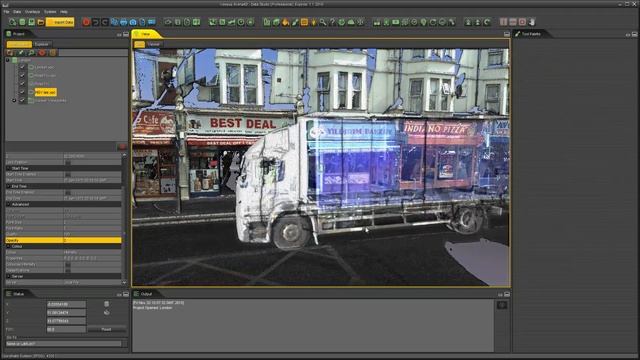Viewport: 640px width, 360px height.
Task: Open the Data menu
Action: click(x=17, y=12)
